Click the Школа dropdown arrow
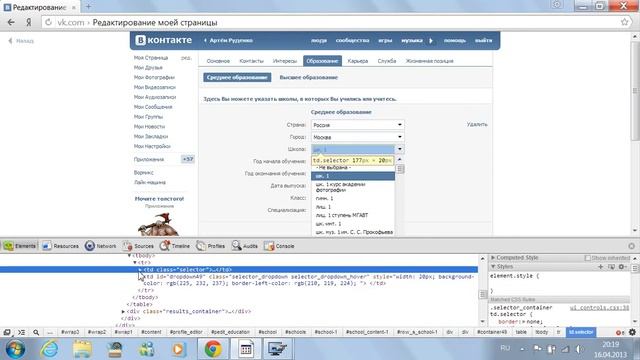The width and height of the screenshot is (640, 360). 400,149
